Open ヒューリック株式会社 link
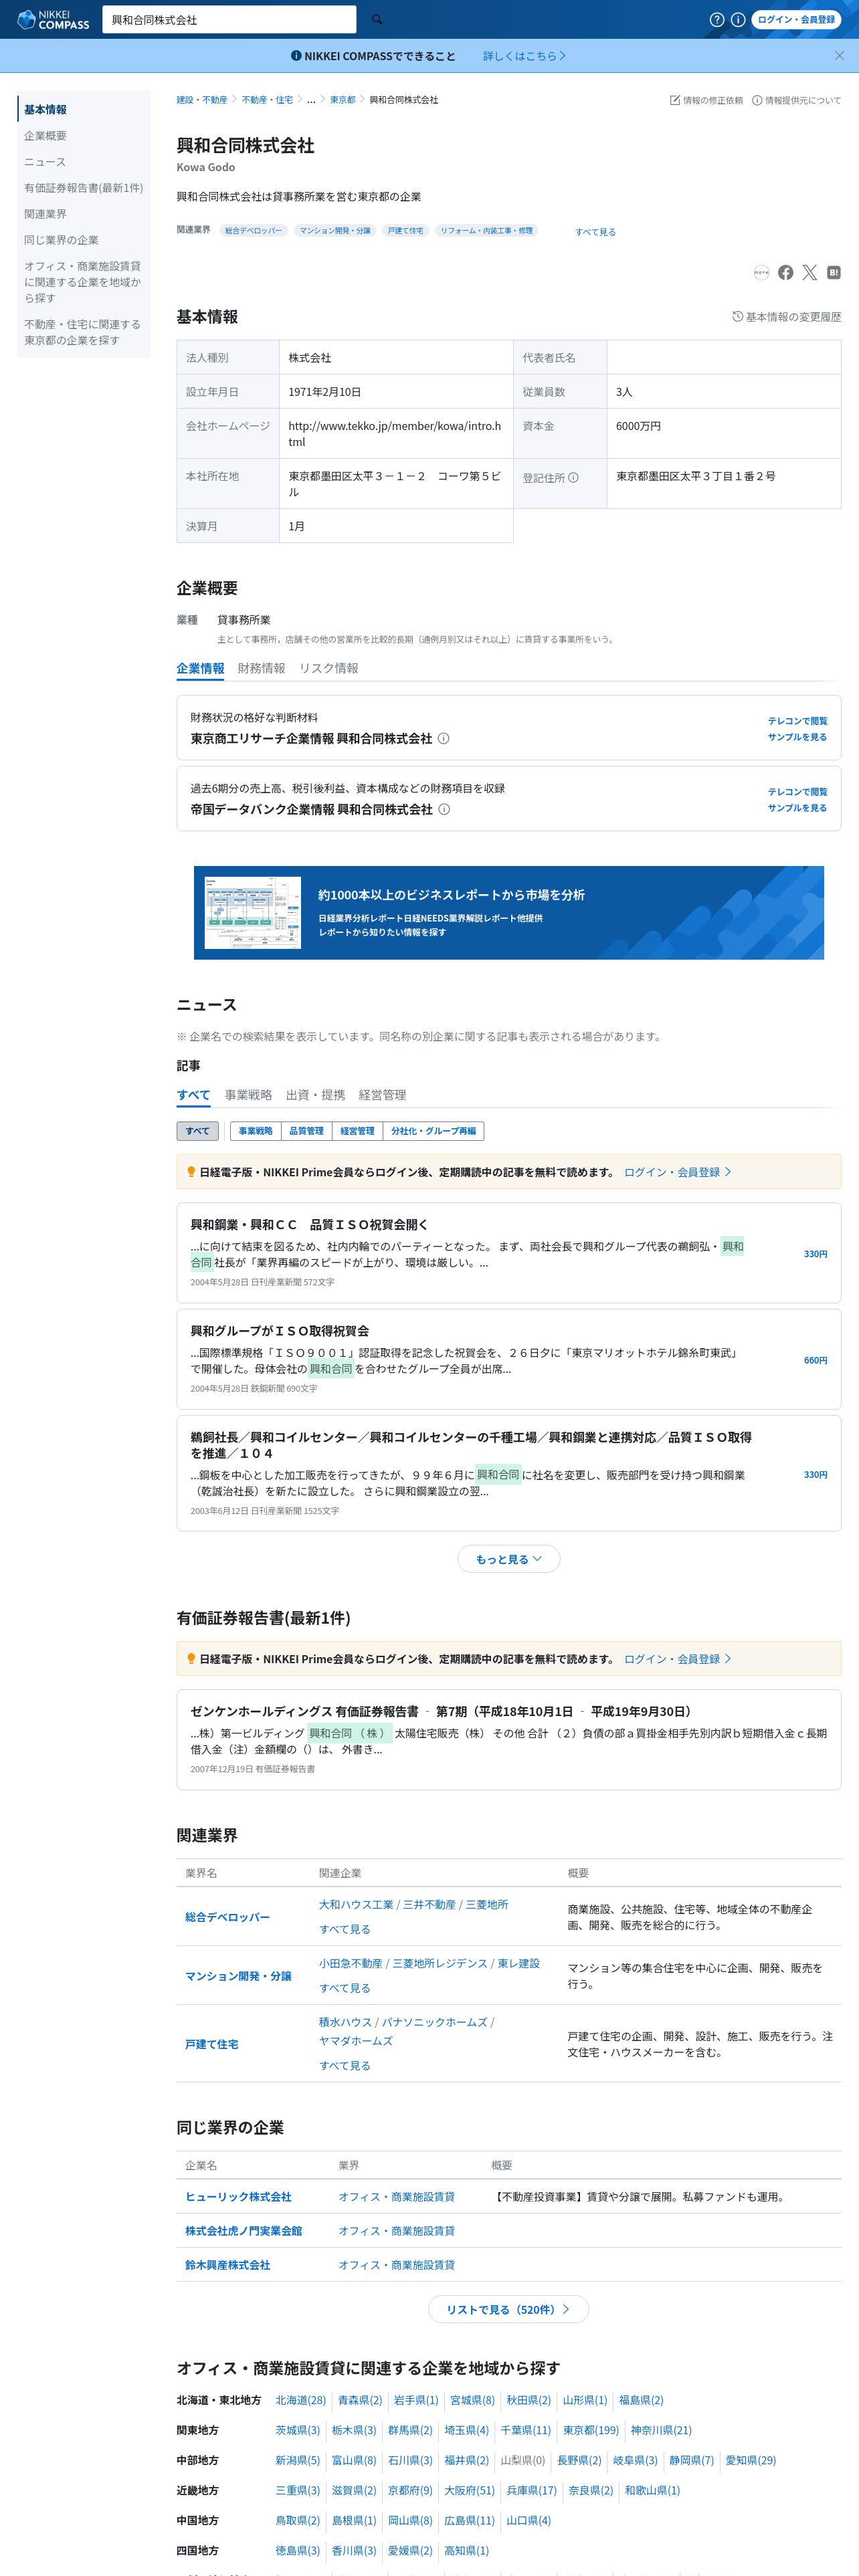 click(x=238, y=2197)
